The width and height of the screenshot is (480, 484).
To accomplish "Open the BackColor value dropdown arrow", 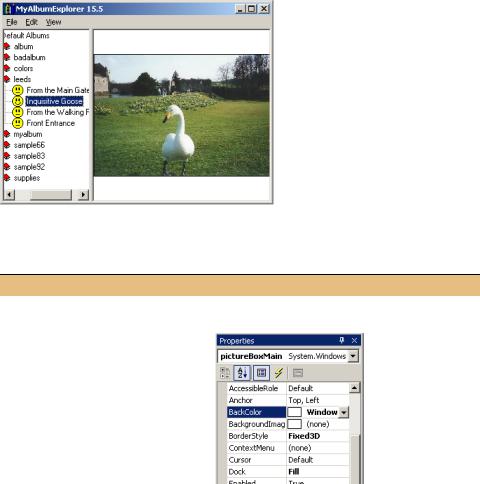I will tap(344, 412).
